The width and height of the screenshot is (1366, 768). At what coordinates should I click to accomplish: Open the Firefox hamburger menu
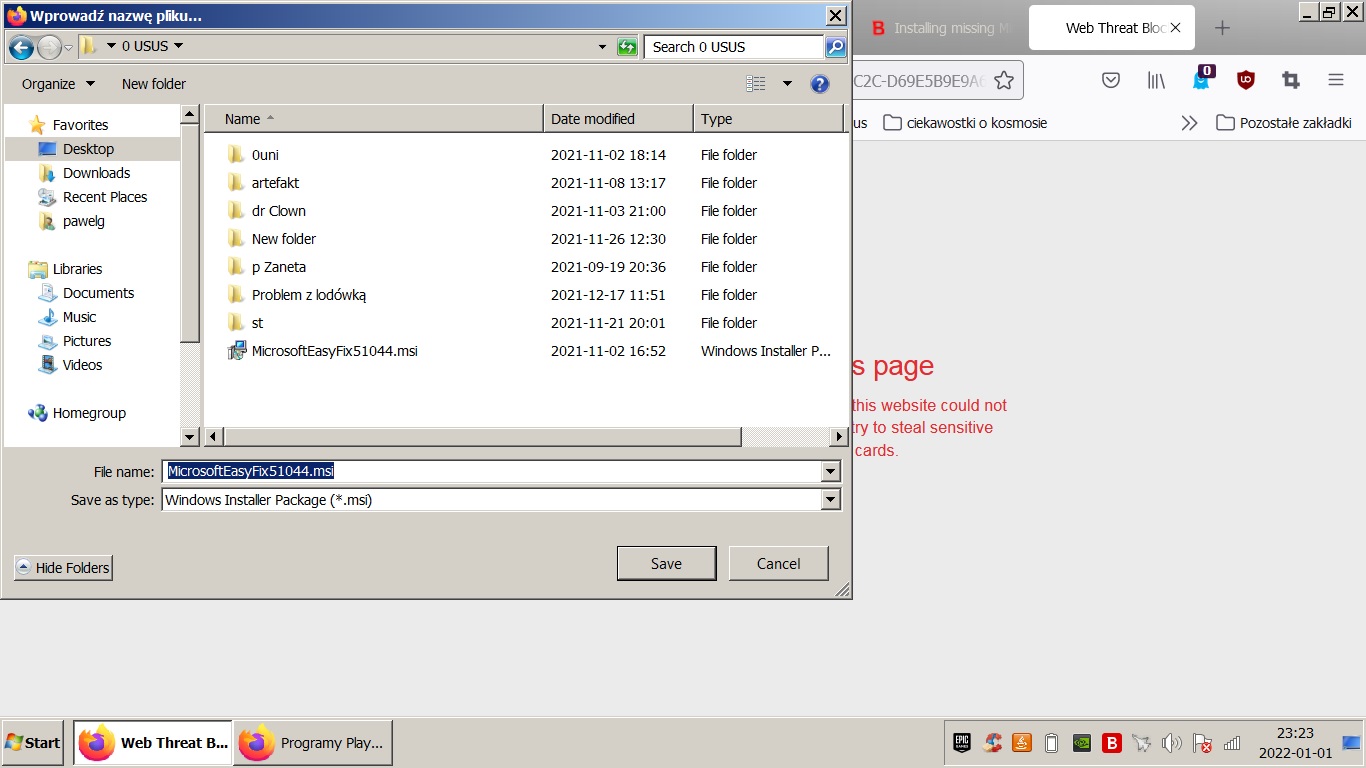(x=1336, y=80)
